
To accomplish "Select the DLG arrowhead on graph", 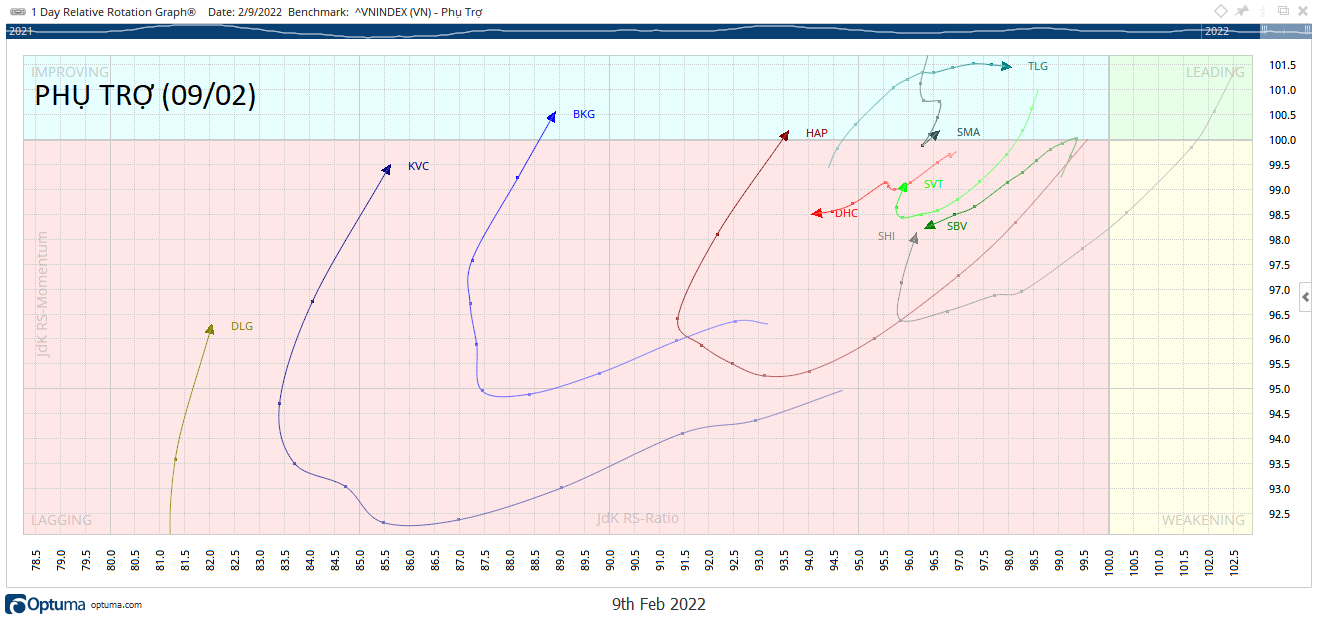I will 210,329.
